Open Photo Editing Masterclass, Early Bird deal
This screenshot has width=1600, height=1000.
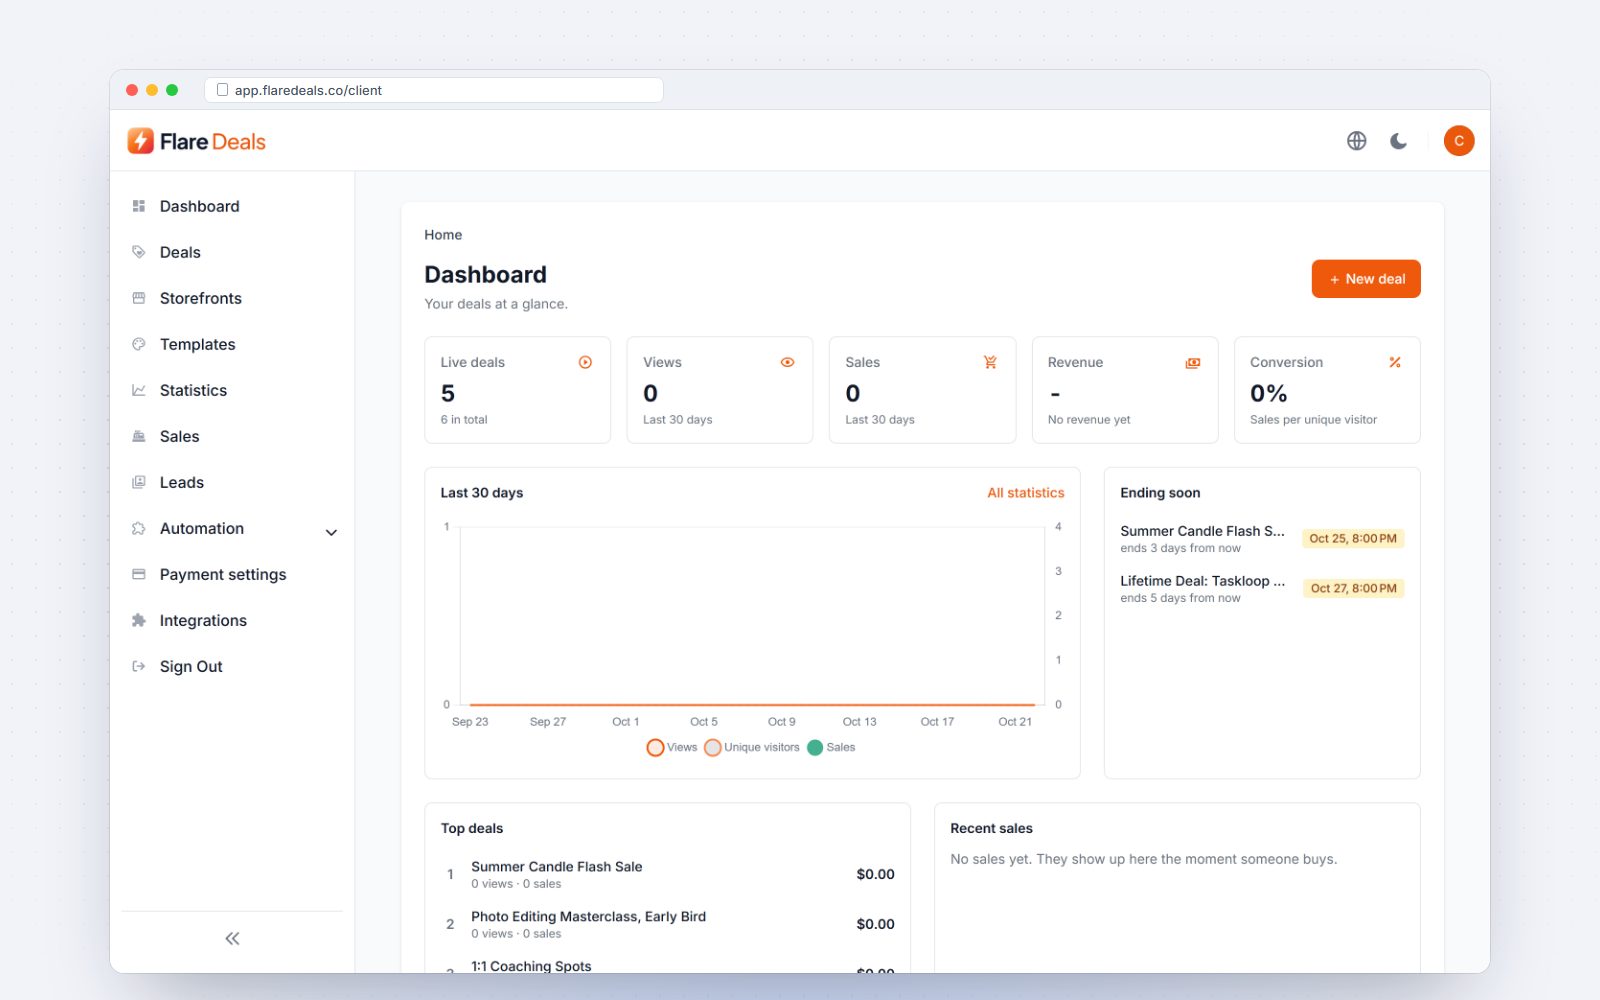tap(589, 917)
